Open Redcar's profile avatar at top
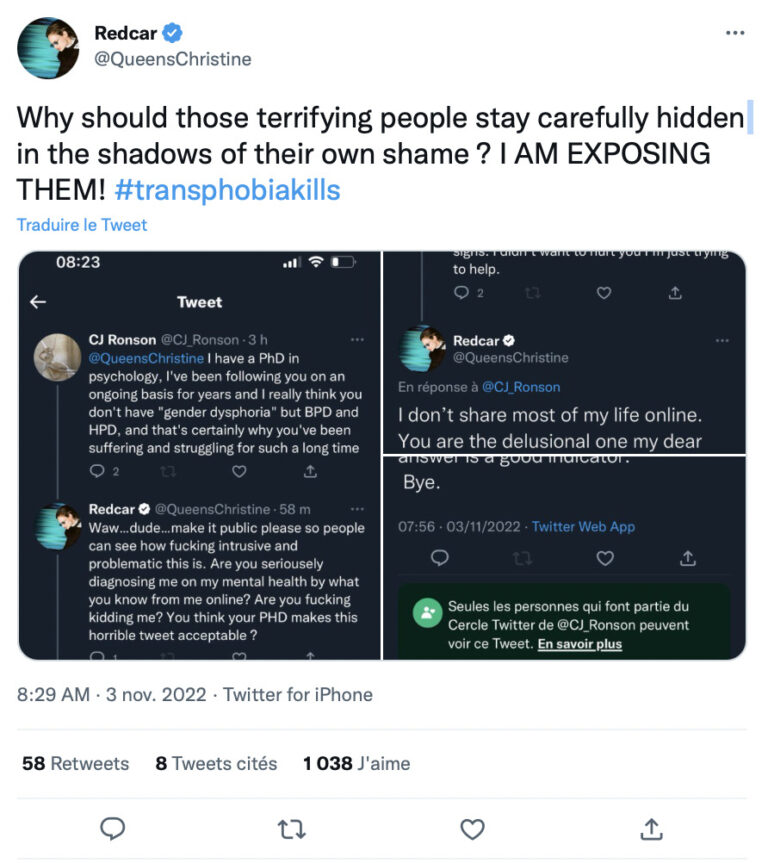768x863 pixels. point(48,47)
